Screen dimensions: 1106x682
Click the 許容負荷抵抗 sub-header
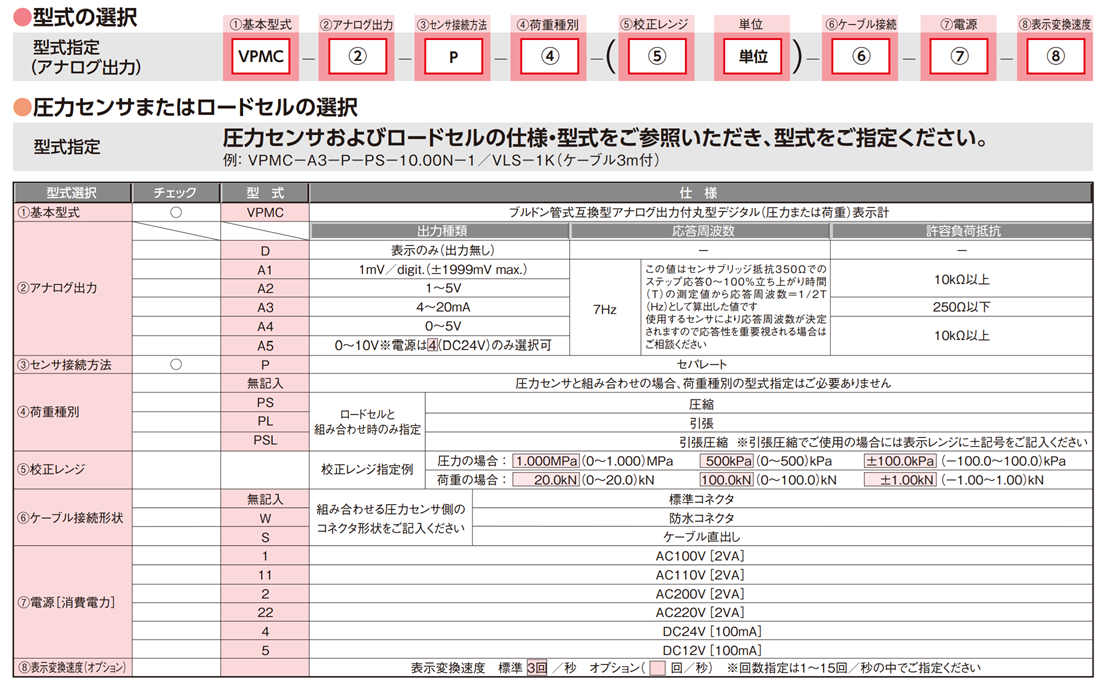click(x=963, y=231)
